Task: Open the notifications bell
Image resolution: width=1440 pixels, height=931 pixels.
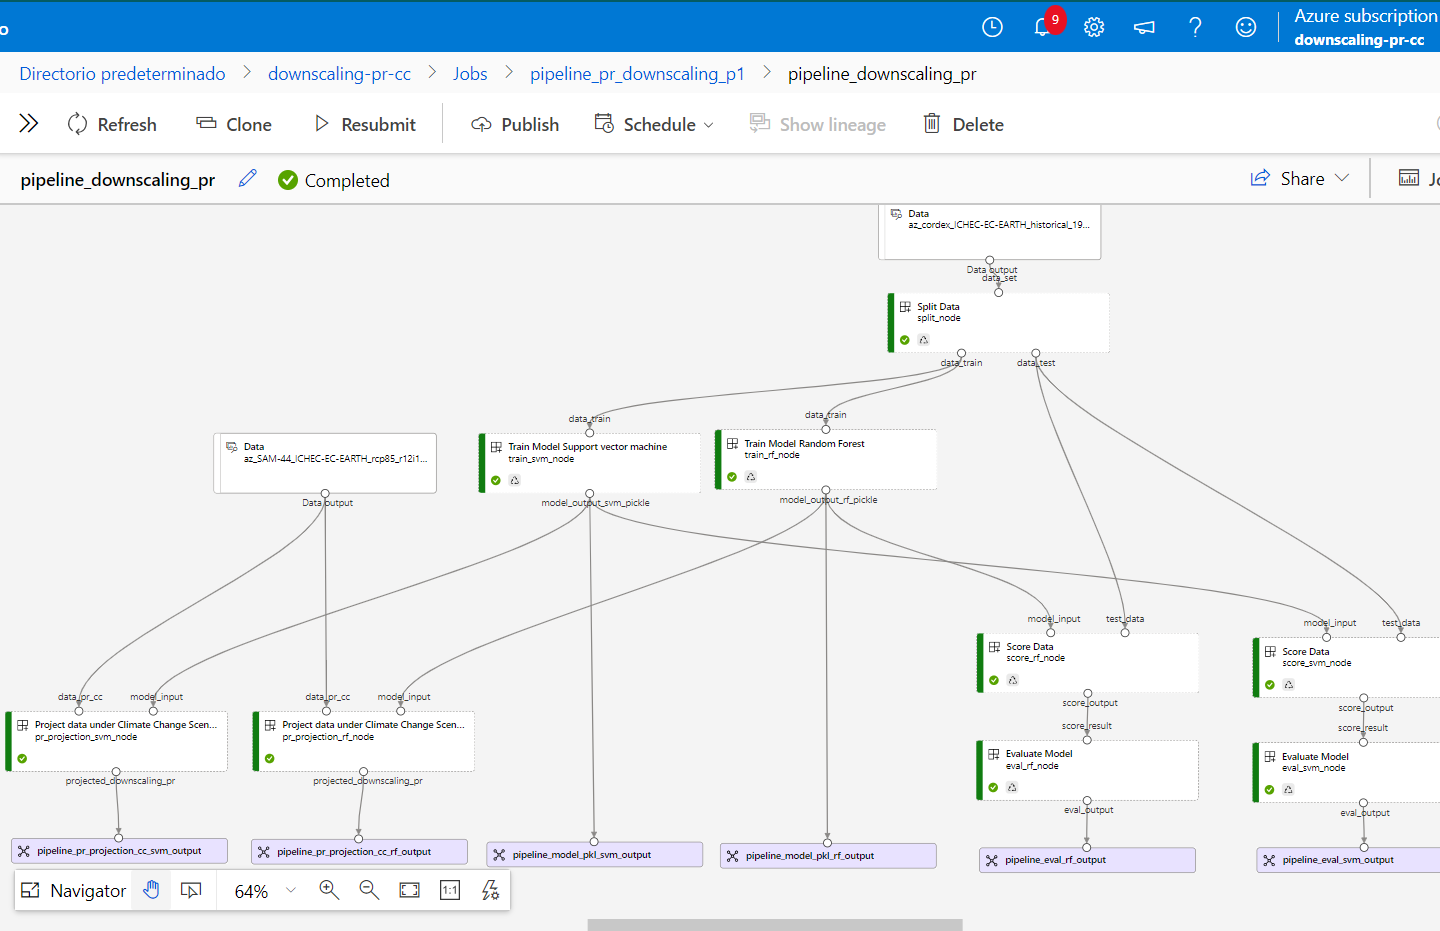Action: pos(1042,27)
